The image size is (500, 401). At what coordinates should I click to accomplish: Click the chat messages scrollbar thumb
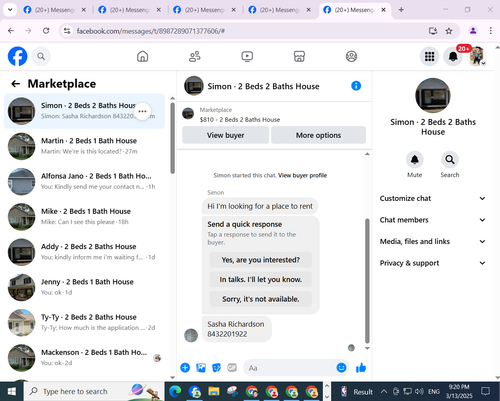[367, 281]
